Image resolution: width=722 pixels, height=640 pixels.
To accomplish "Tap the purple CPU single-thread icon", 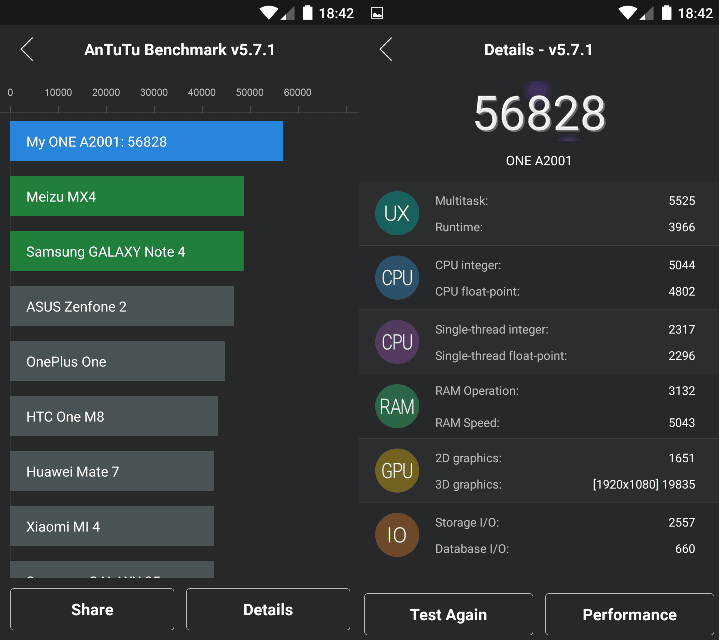I will [x=397, y=342].
